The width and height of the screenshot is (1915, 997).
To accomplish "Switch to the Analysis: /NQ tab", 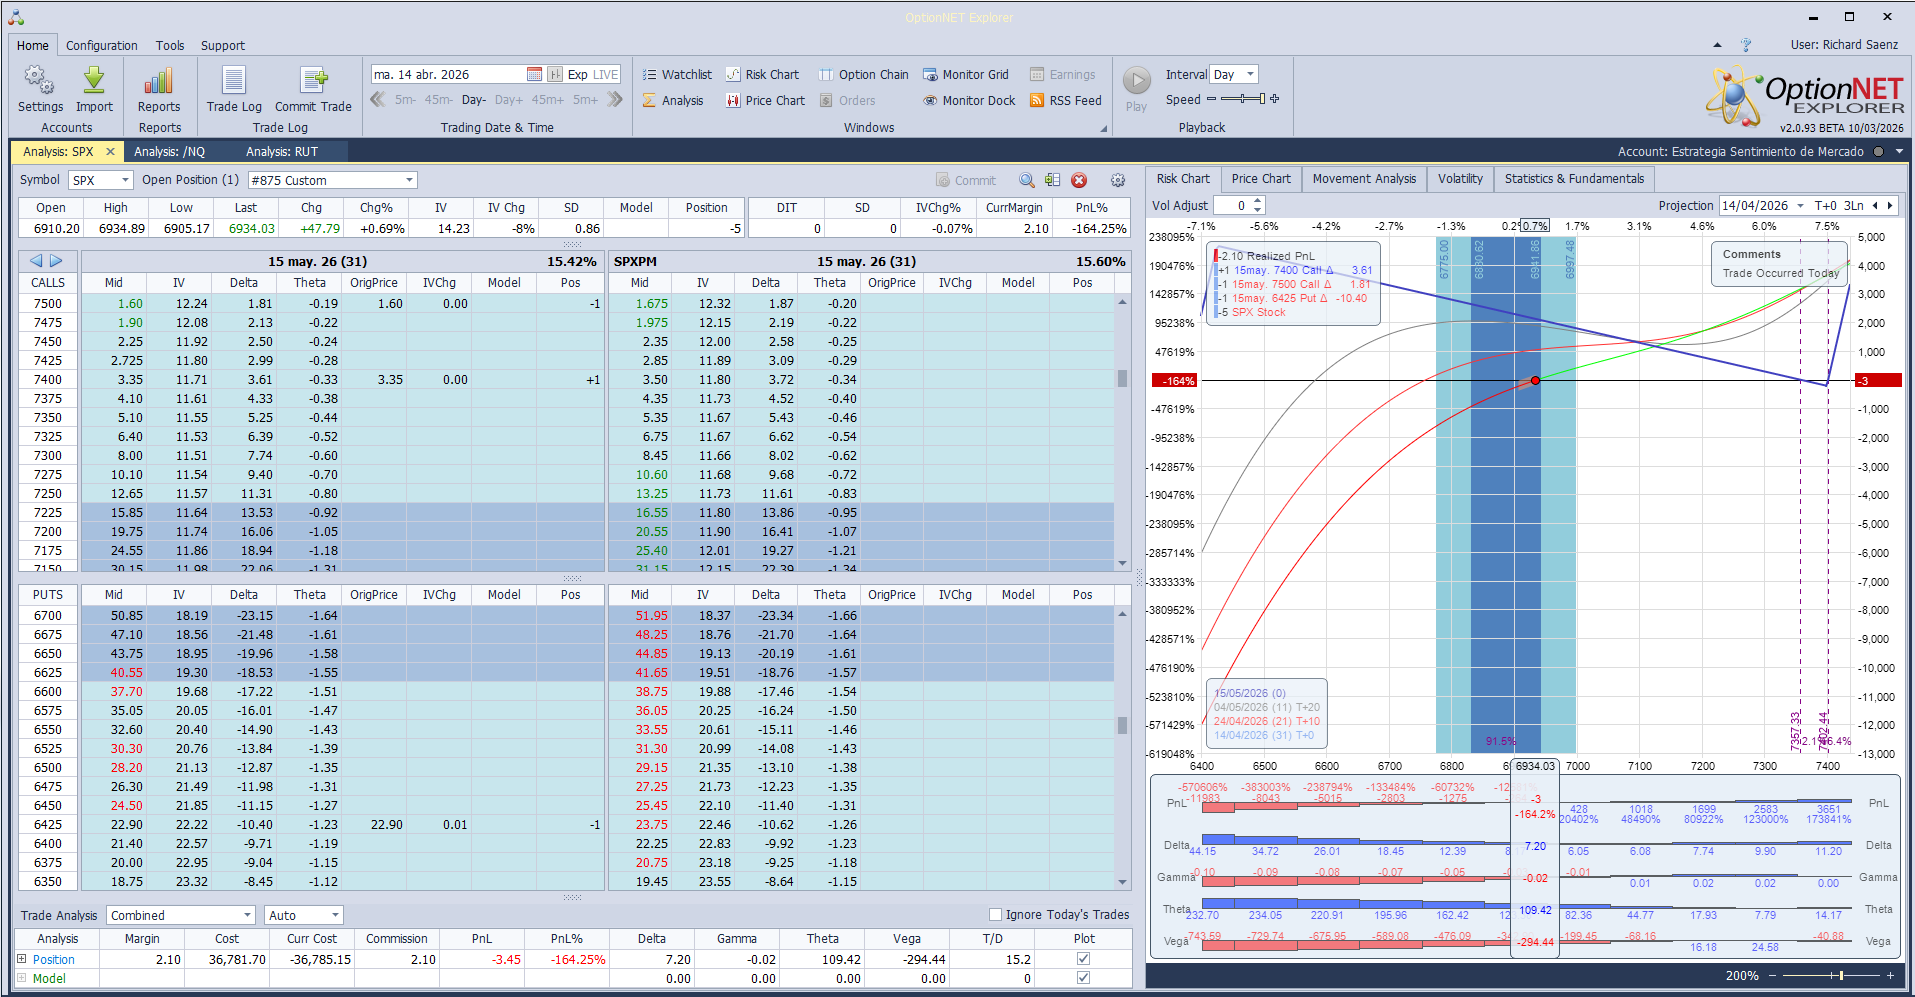I will (x=169, y=152).
